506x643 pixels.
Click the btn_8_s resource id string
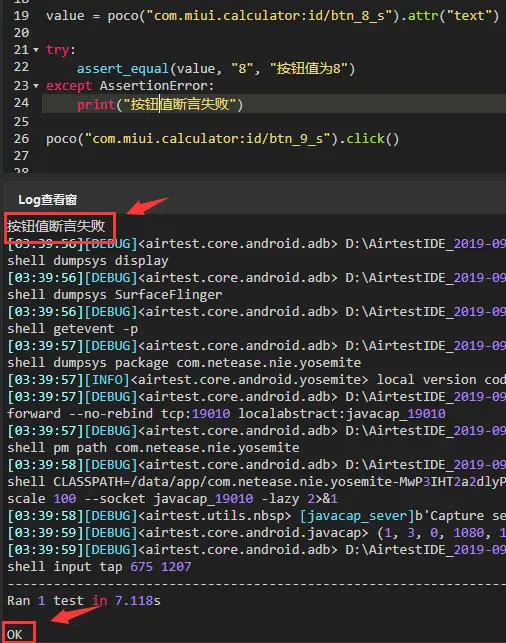[269, 16]
